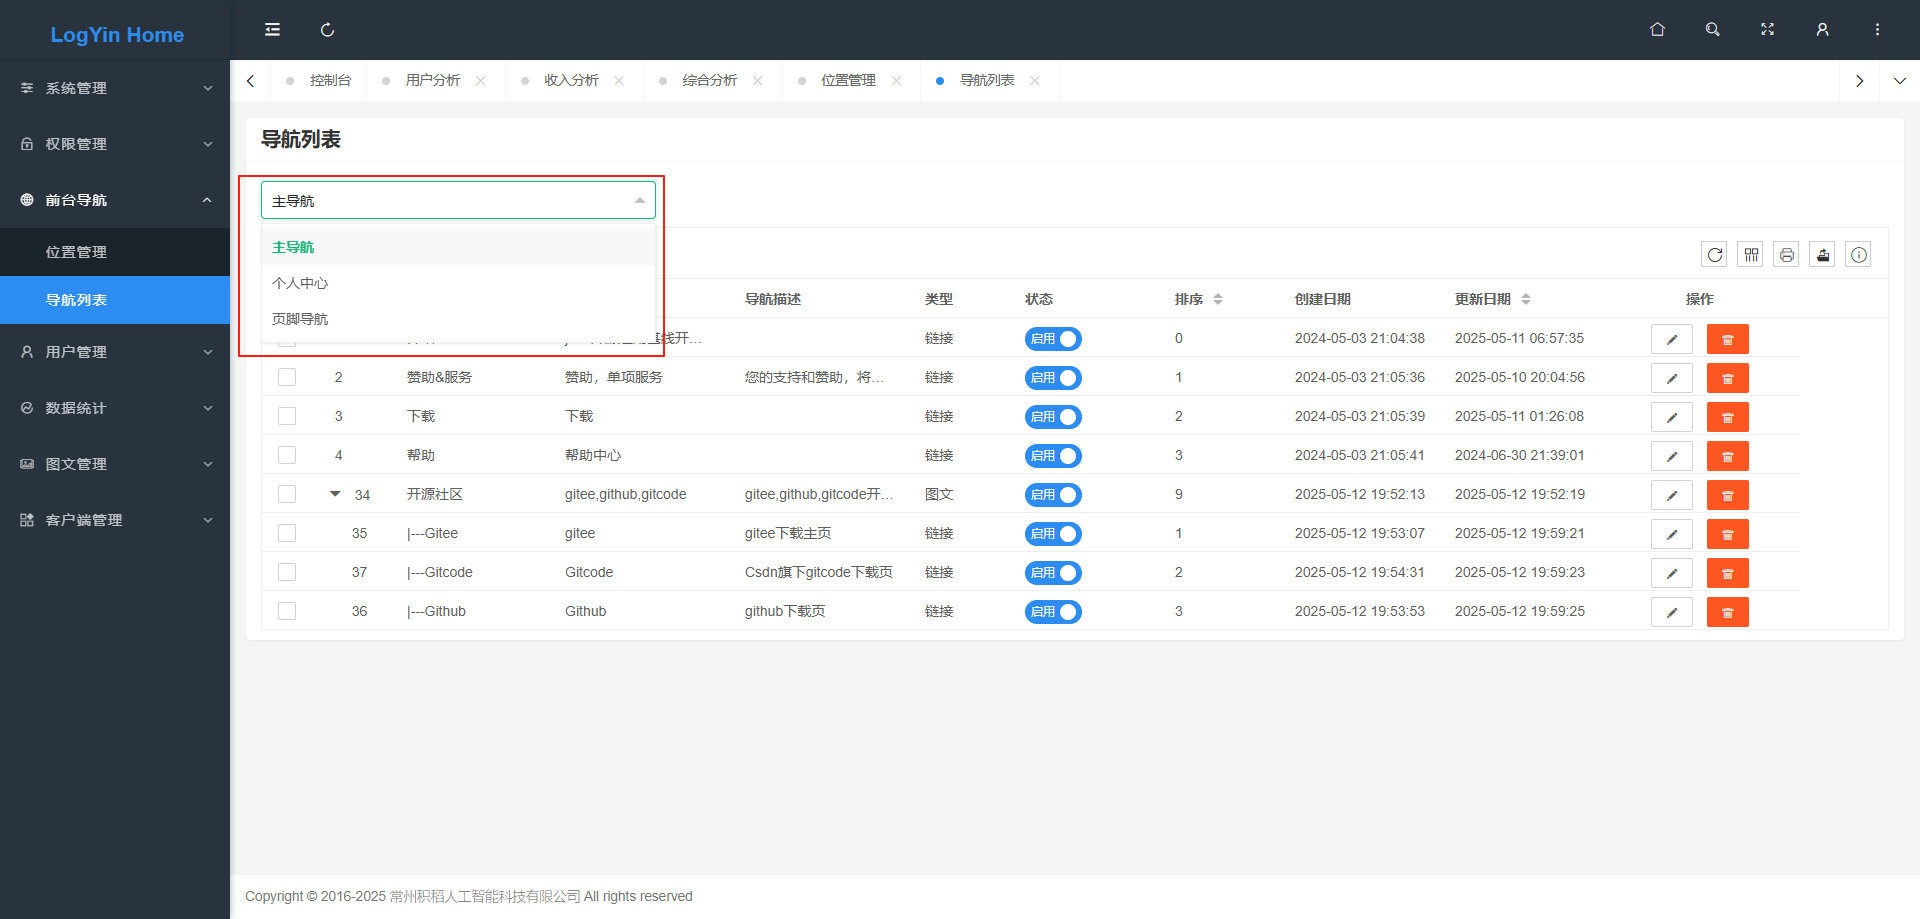Delete the 帮助 row
This screenshot has height=919, width=1920.
pyautogui.click(x=1727, y=456)
